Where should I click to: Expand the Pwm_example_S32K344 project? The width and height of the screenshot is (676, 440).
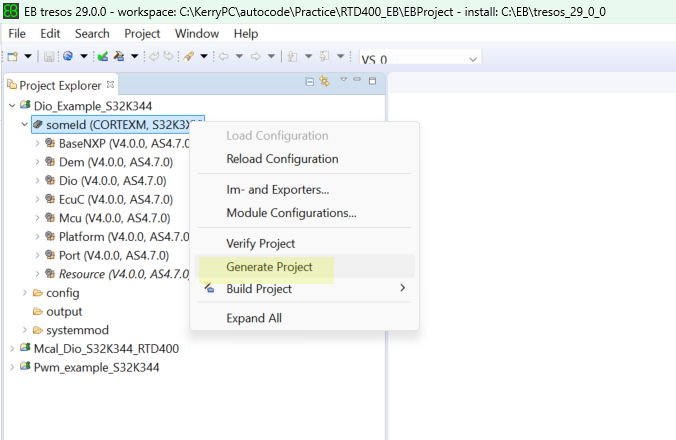[x=12, y=367]
